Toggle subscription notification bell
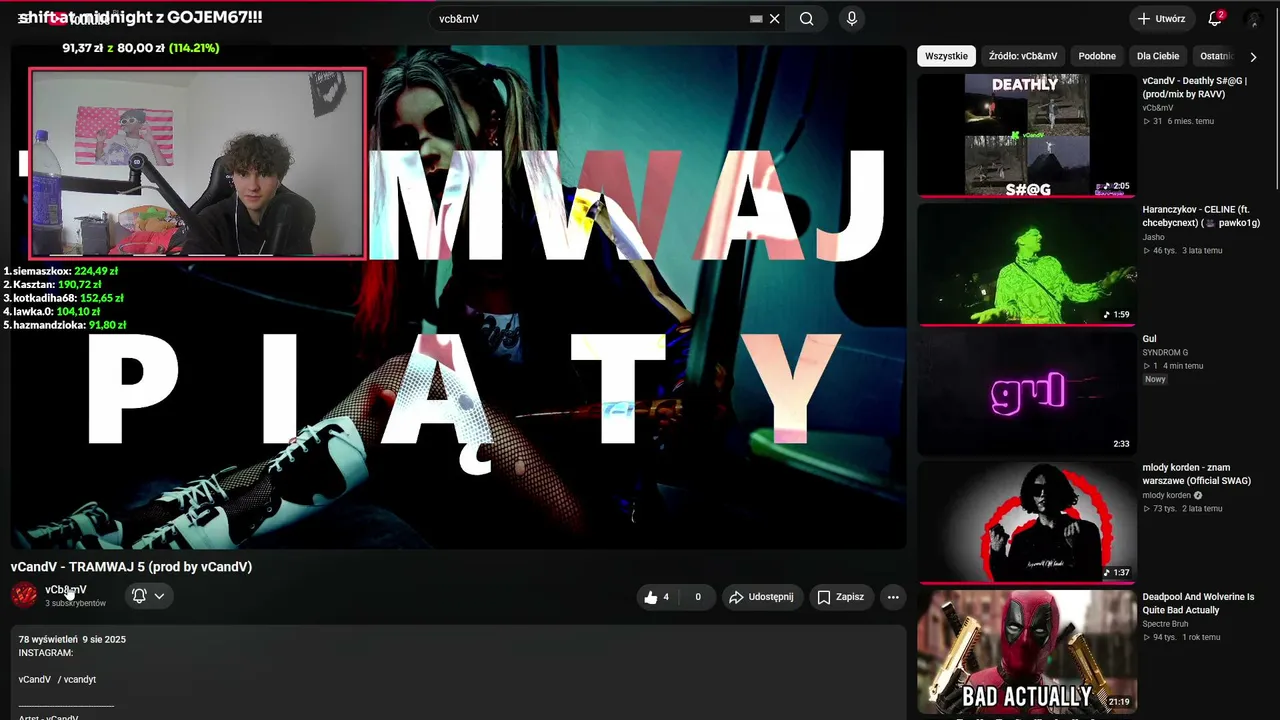Screen dimensions: 1280x720 139,596
